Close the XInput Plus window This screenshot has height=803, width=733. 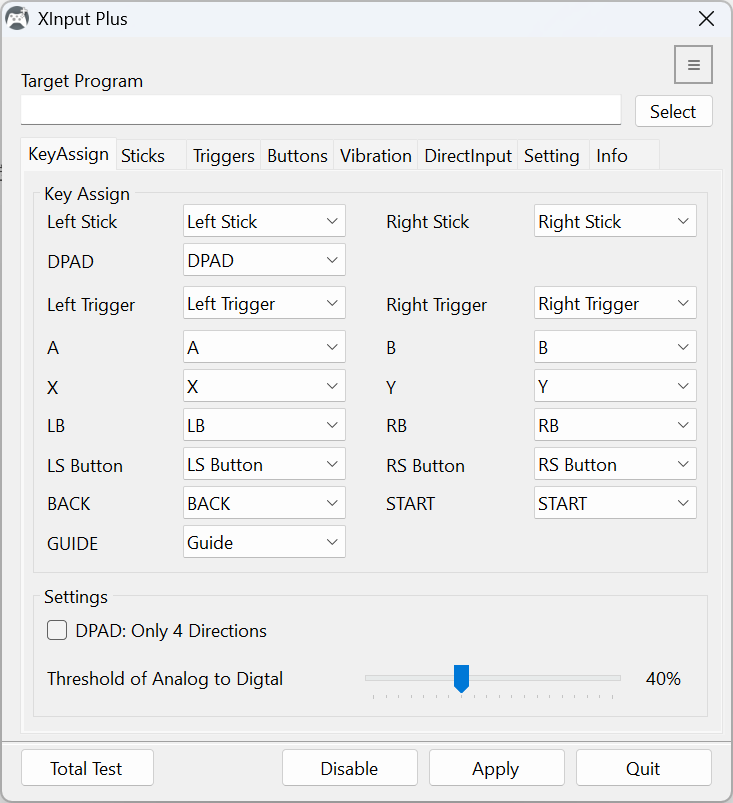pyautogui.click(x=706, y=19)
